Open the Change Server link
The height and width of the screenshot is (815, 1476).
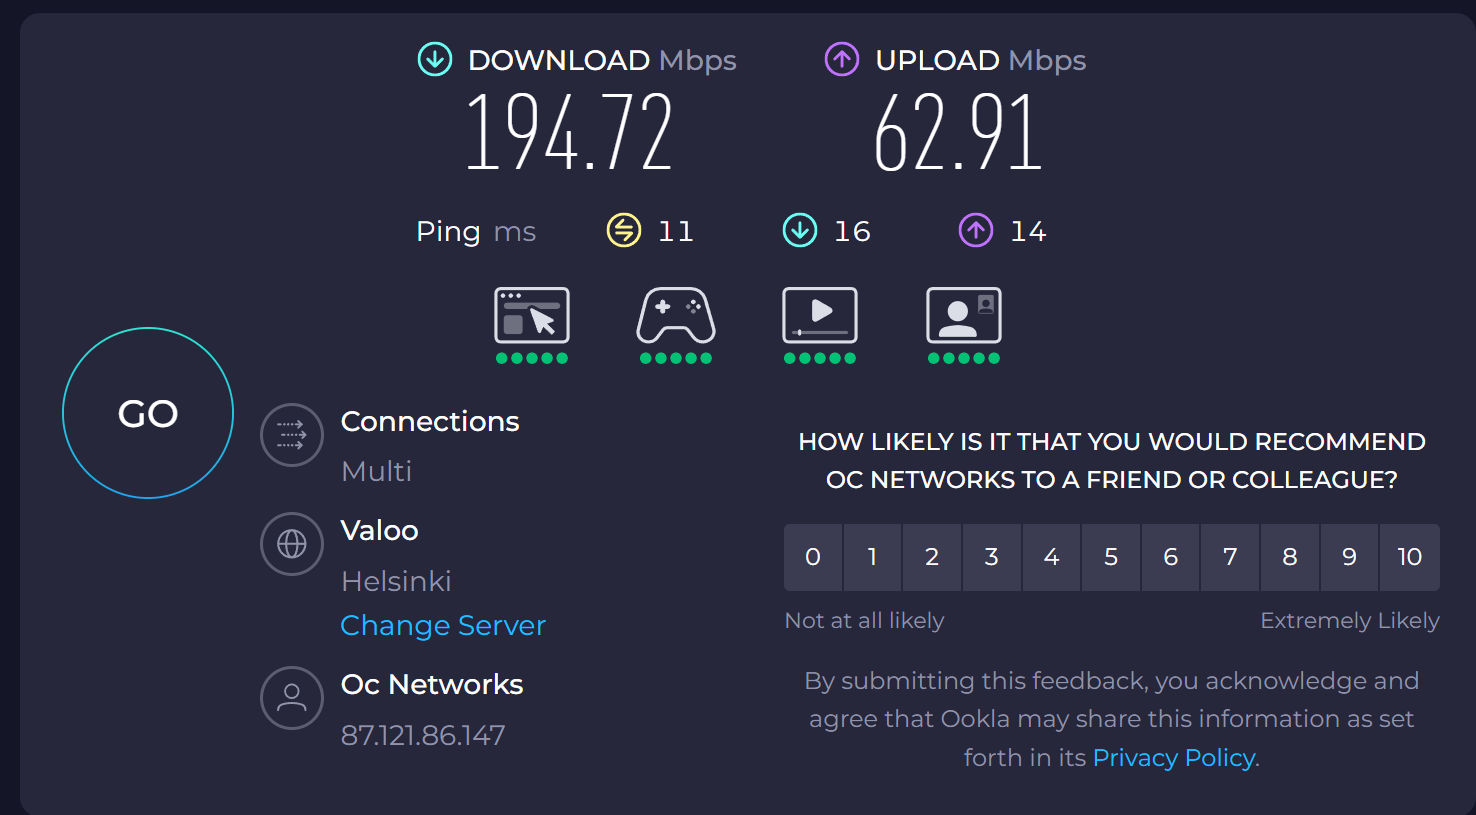pyautogui.click(x=443, y=626)
